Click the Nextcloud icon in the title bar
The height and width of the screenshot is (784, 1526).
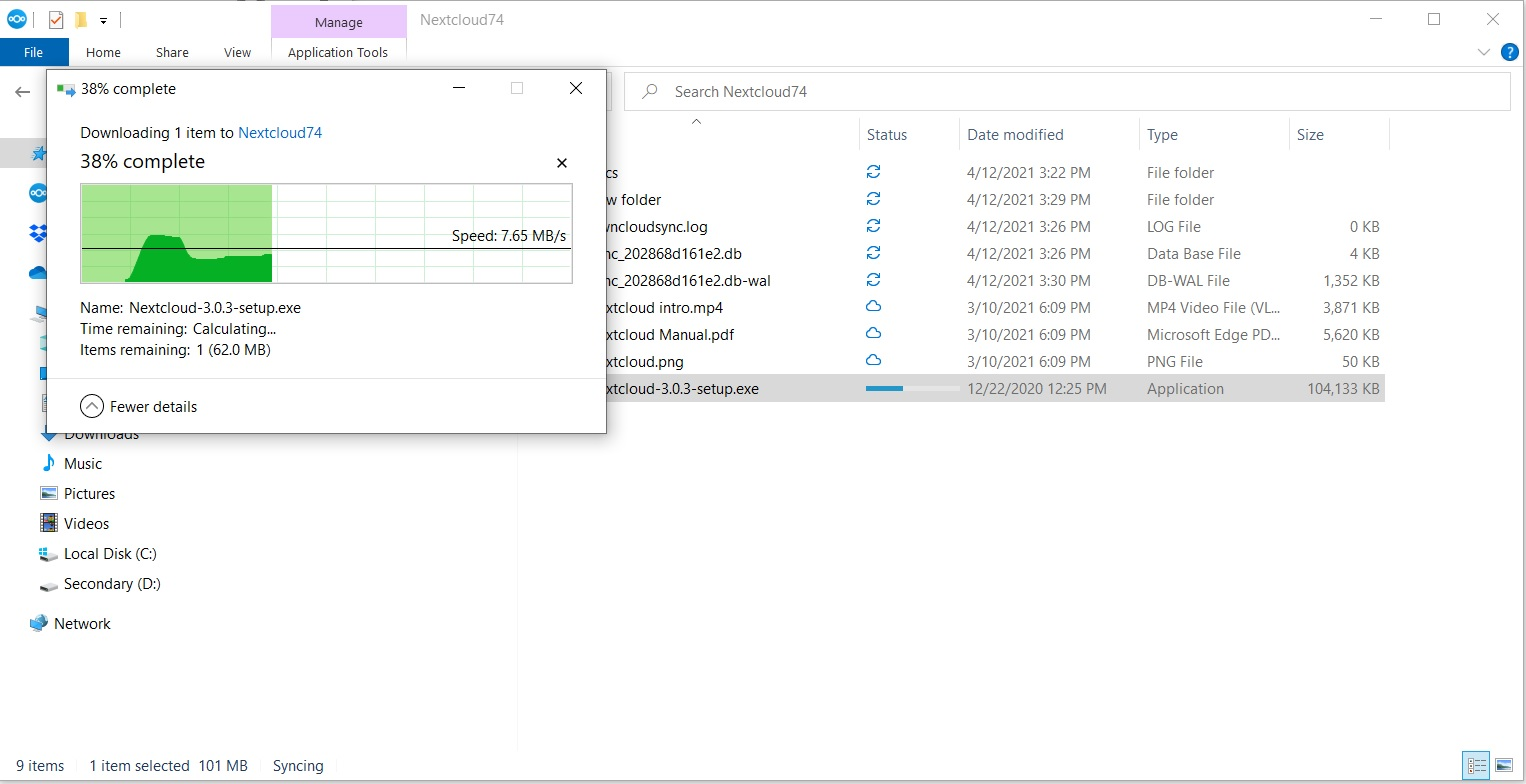[16, 19]
